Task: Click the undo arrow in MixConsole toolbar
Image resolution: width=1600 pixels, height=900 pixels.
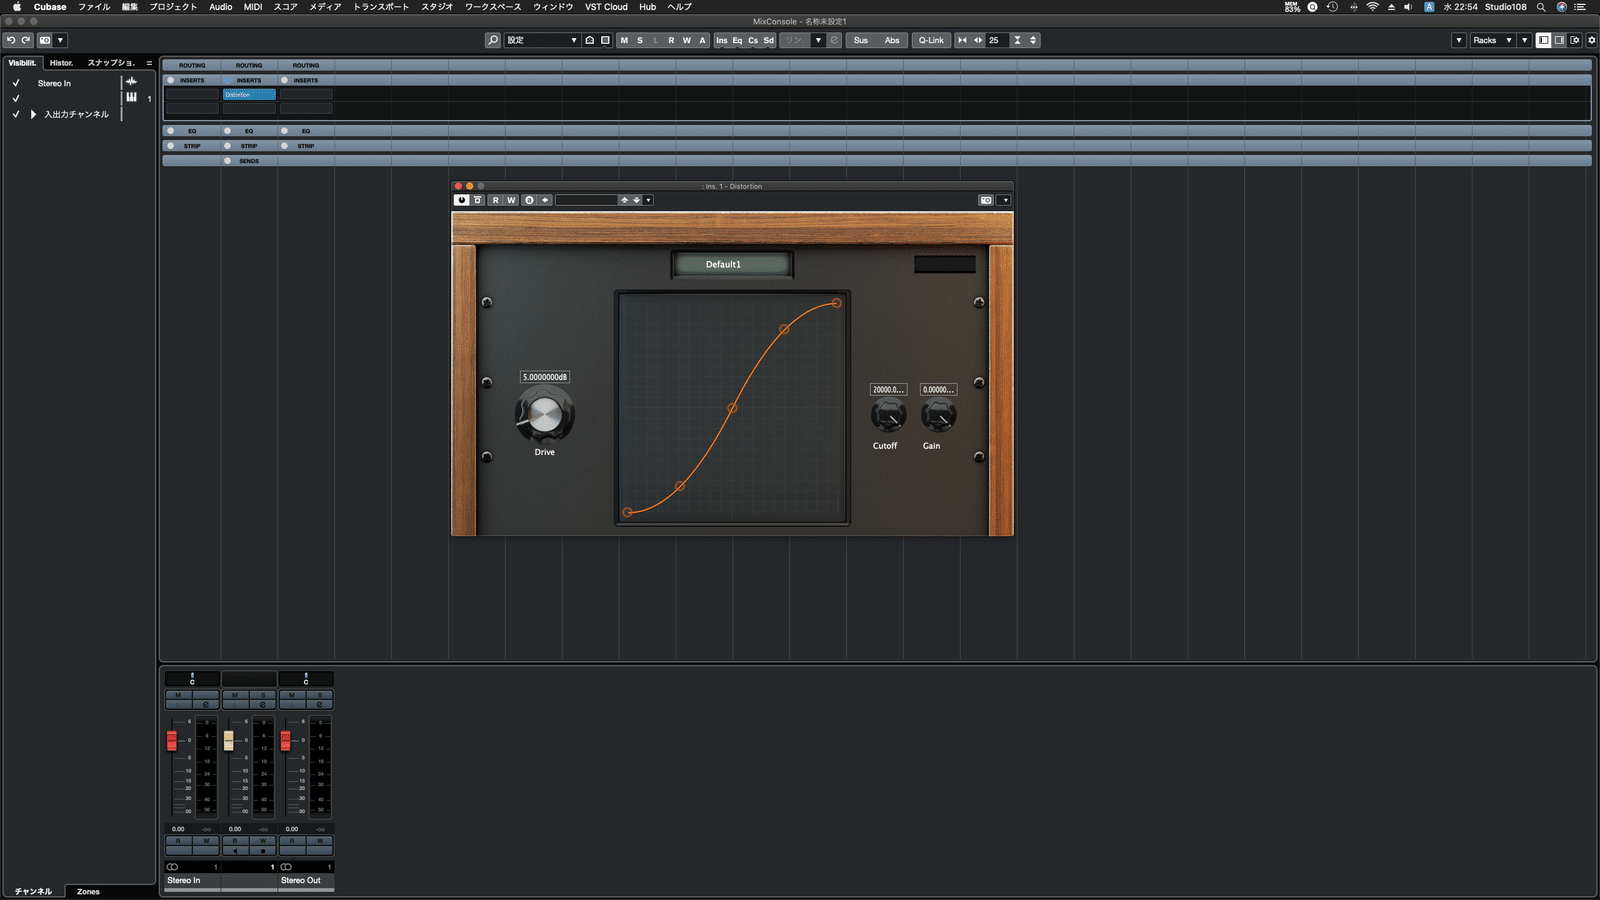Action: (x=11, y=40)
